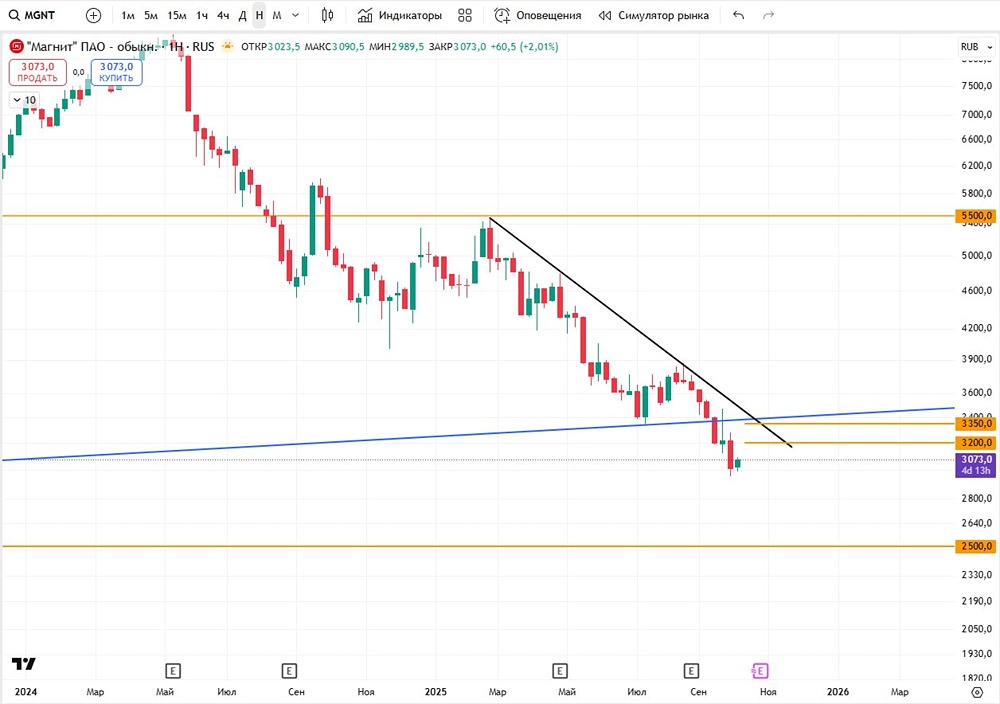The width and height of the screenshot is (1000, 704).
Task: Select the 15м timeframe
Action: [177, 16]
